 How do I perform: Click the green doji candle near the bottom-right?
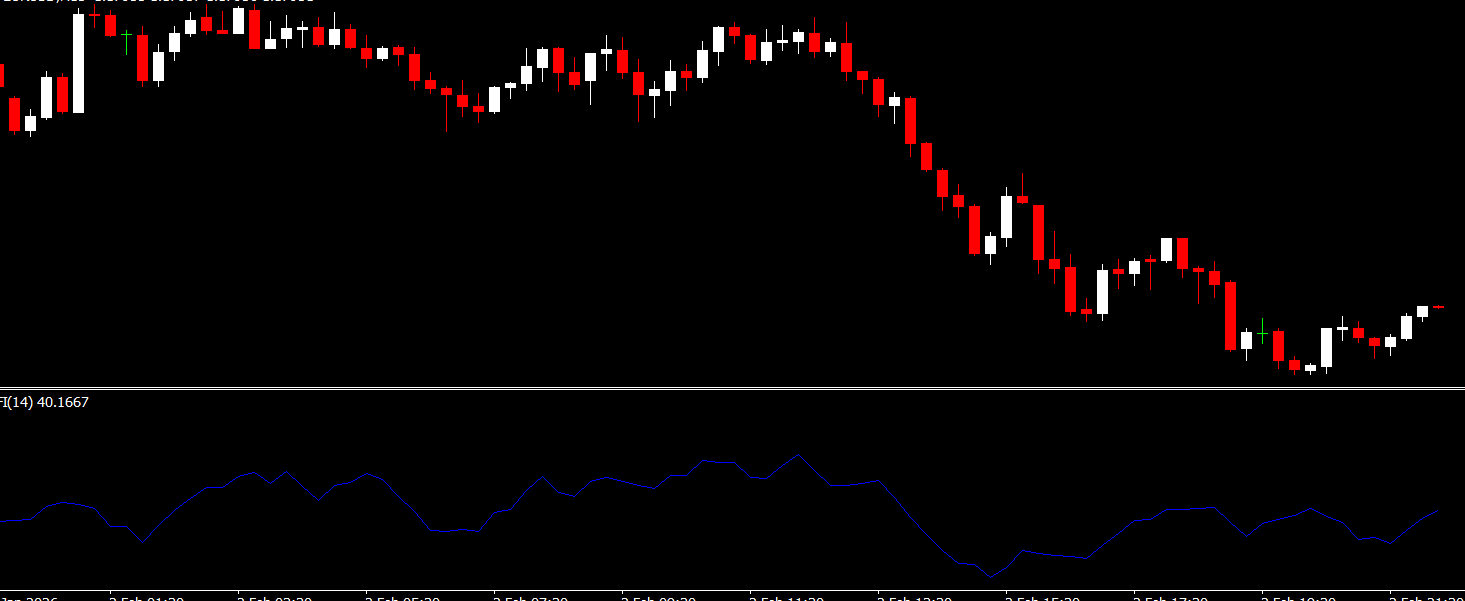pos(1262,330)
